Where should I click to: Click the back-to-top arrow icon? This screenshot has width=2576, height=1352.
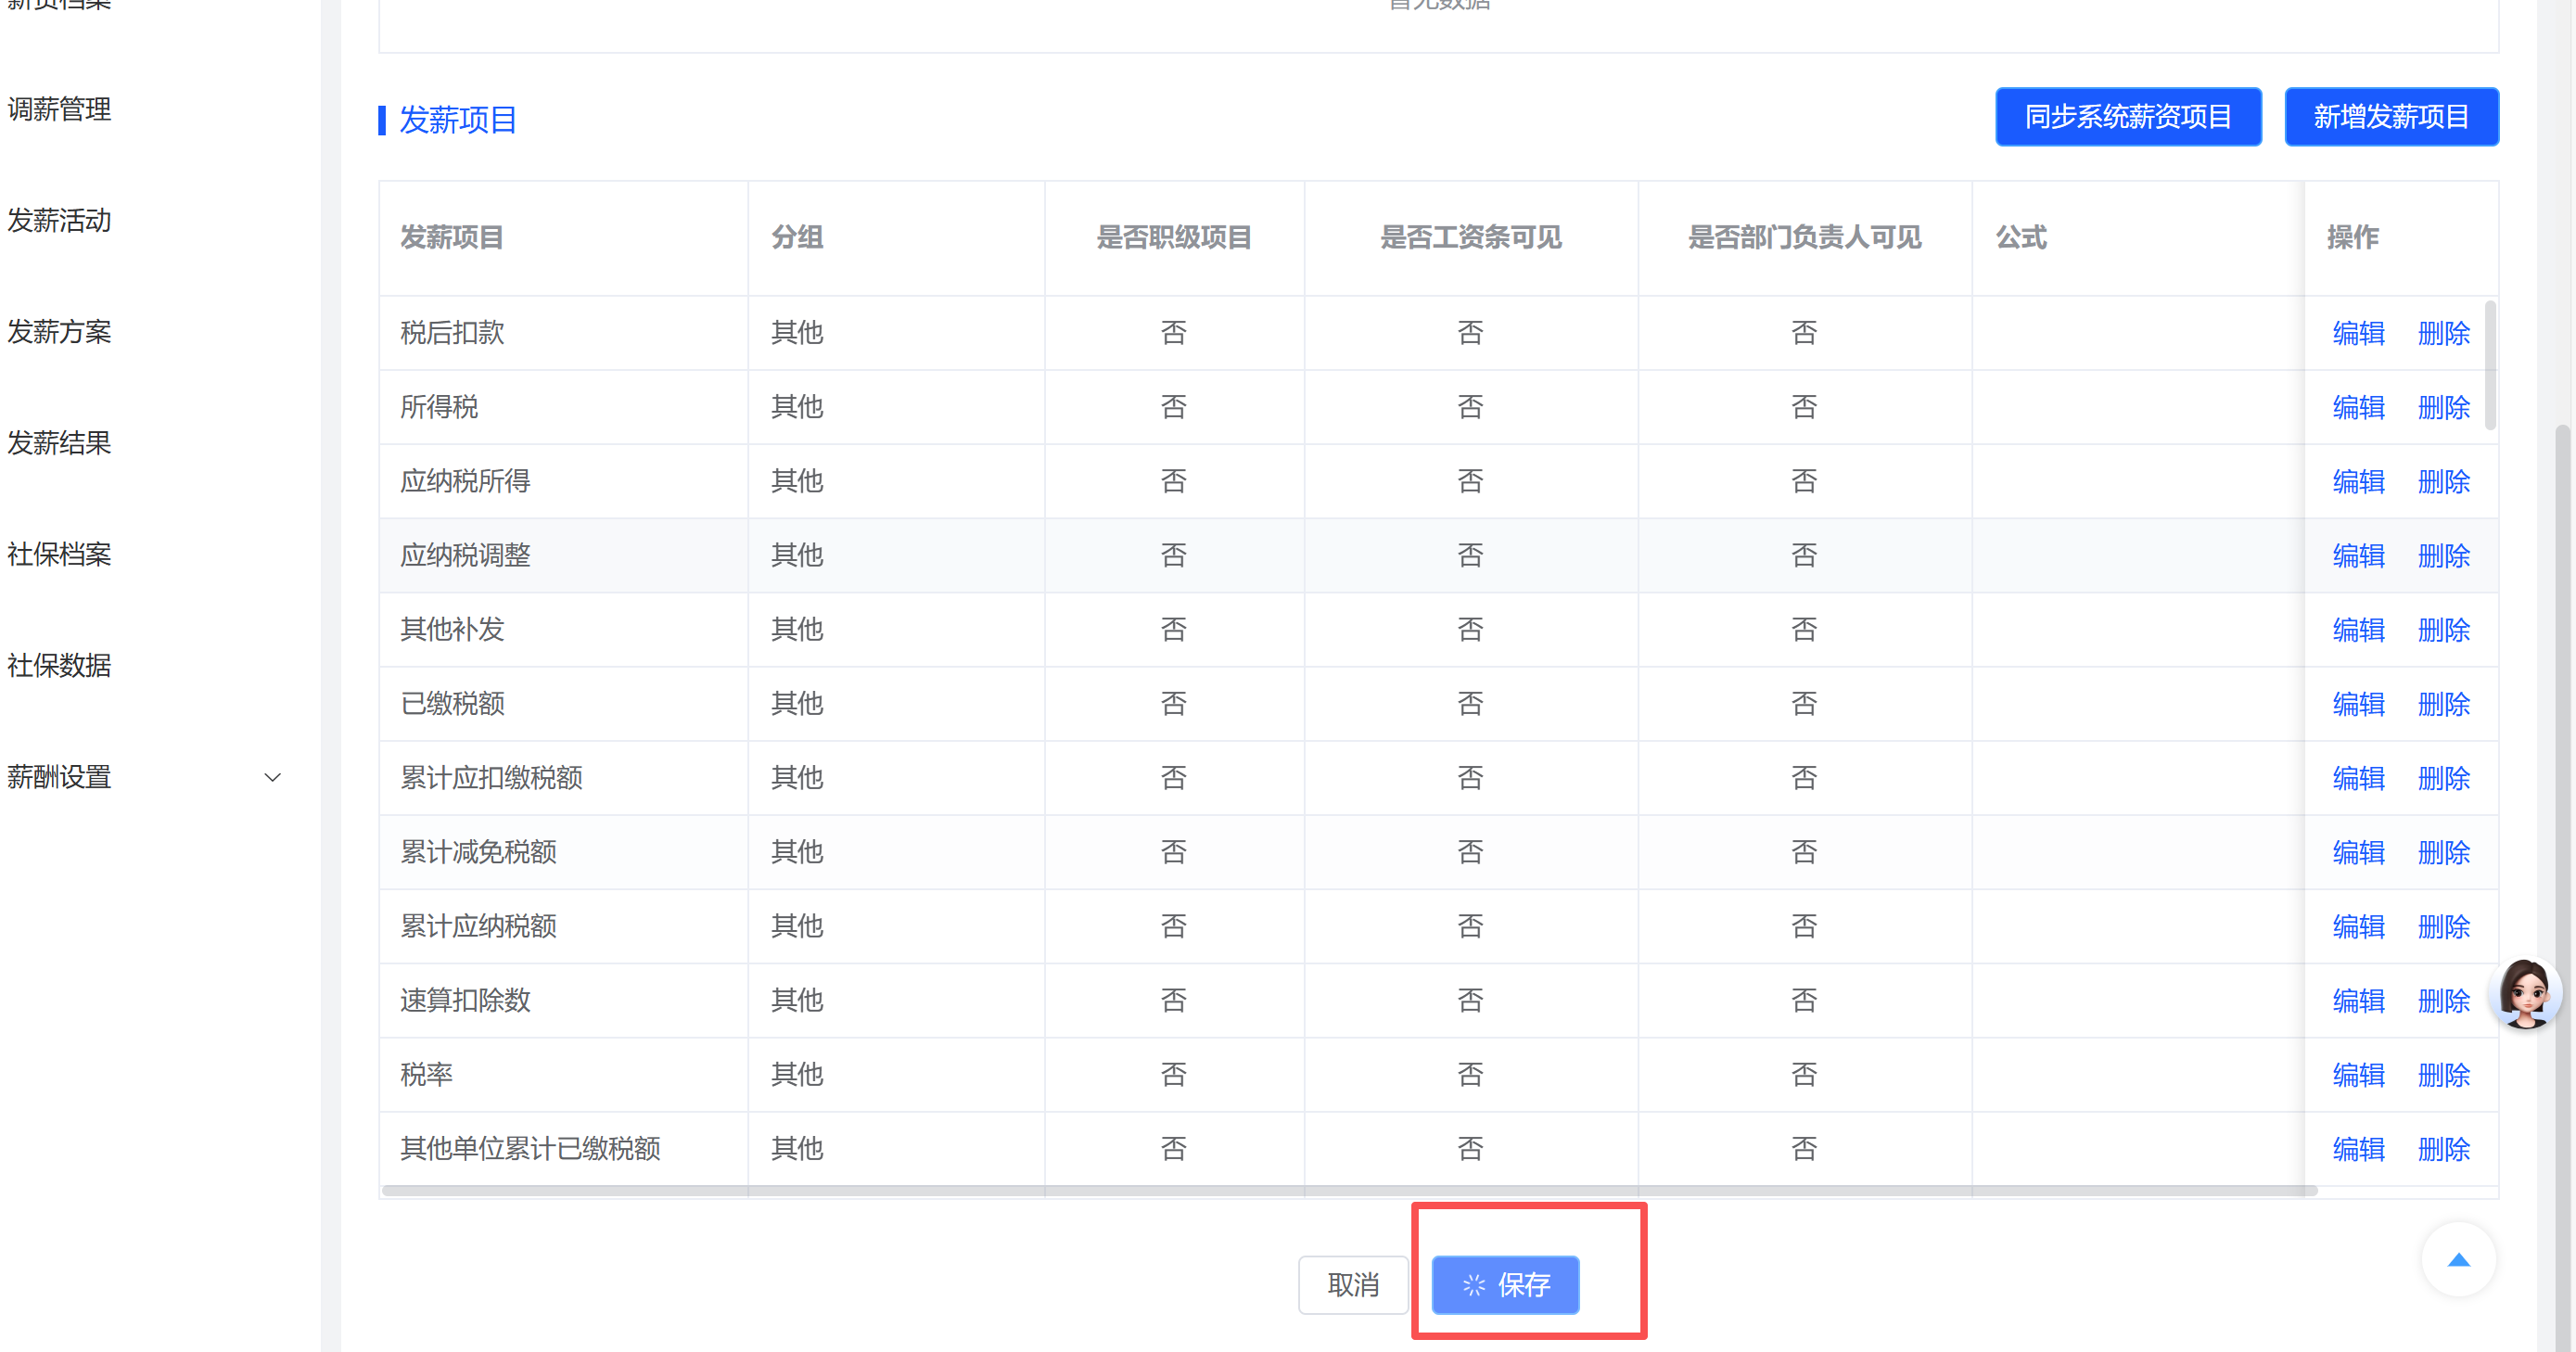(x=2458, y=1259)
